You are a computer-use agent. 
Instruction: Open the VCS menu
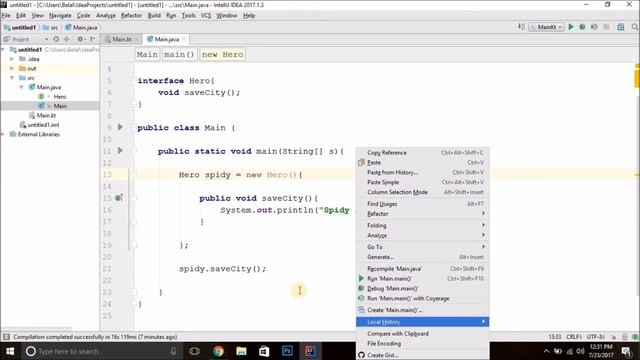206,16
